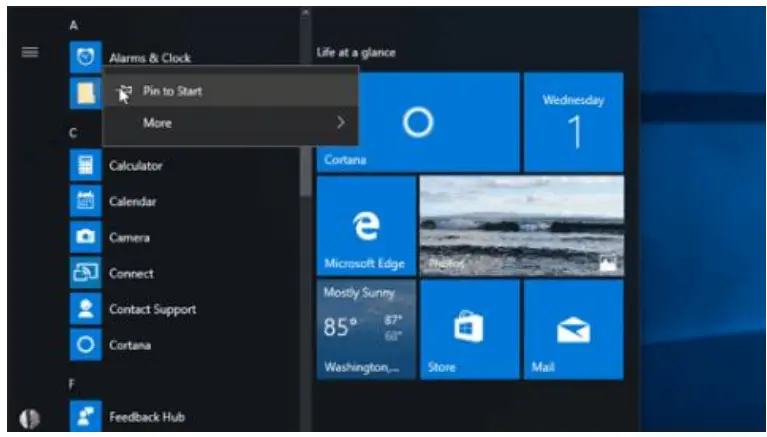This screenshot has width=767, height=437.
Task: Open the Store tile
Action: pos(470,329)
